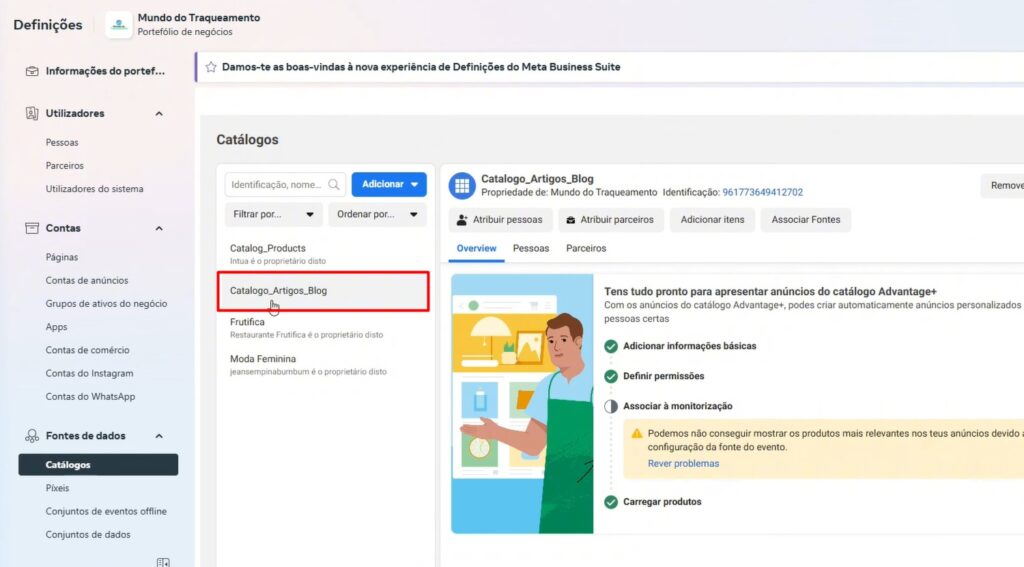Collapse the Utilizadores section chevron

159,114
